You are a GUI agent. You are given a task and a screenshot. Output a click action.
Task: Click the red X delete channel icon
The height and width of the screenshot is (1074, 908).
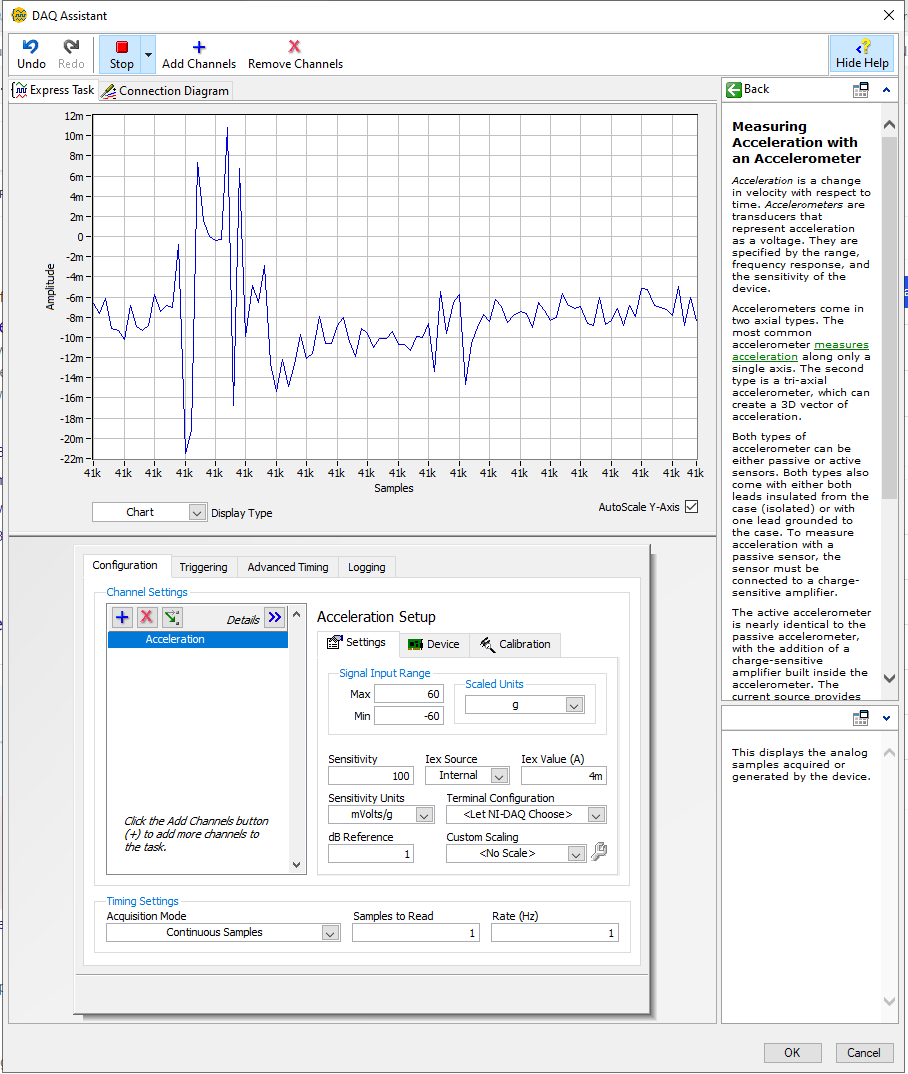click(147, 617)
